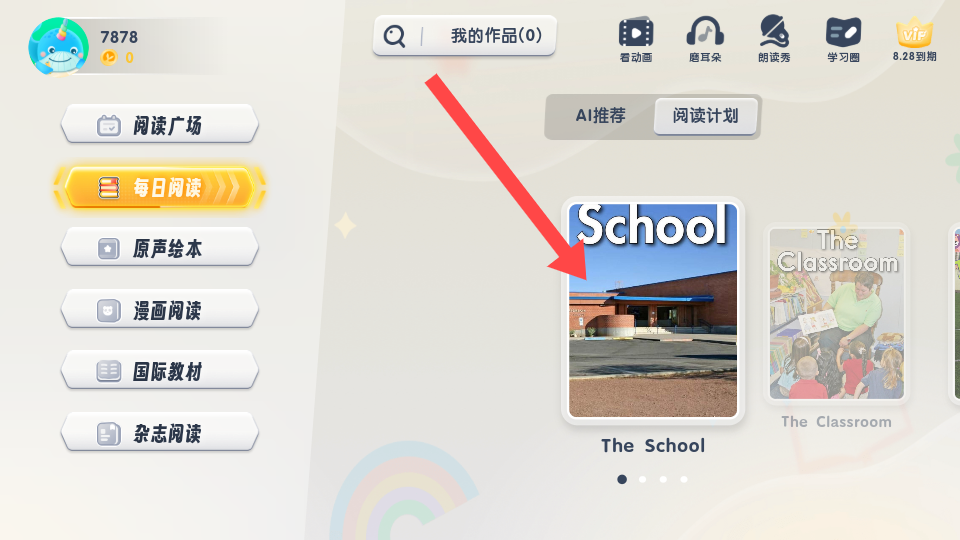Select 每日阅读 in the sidebar

tap(159, 187)
